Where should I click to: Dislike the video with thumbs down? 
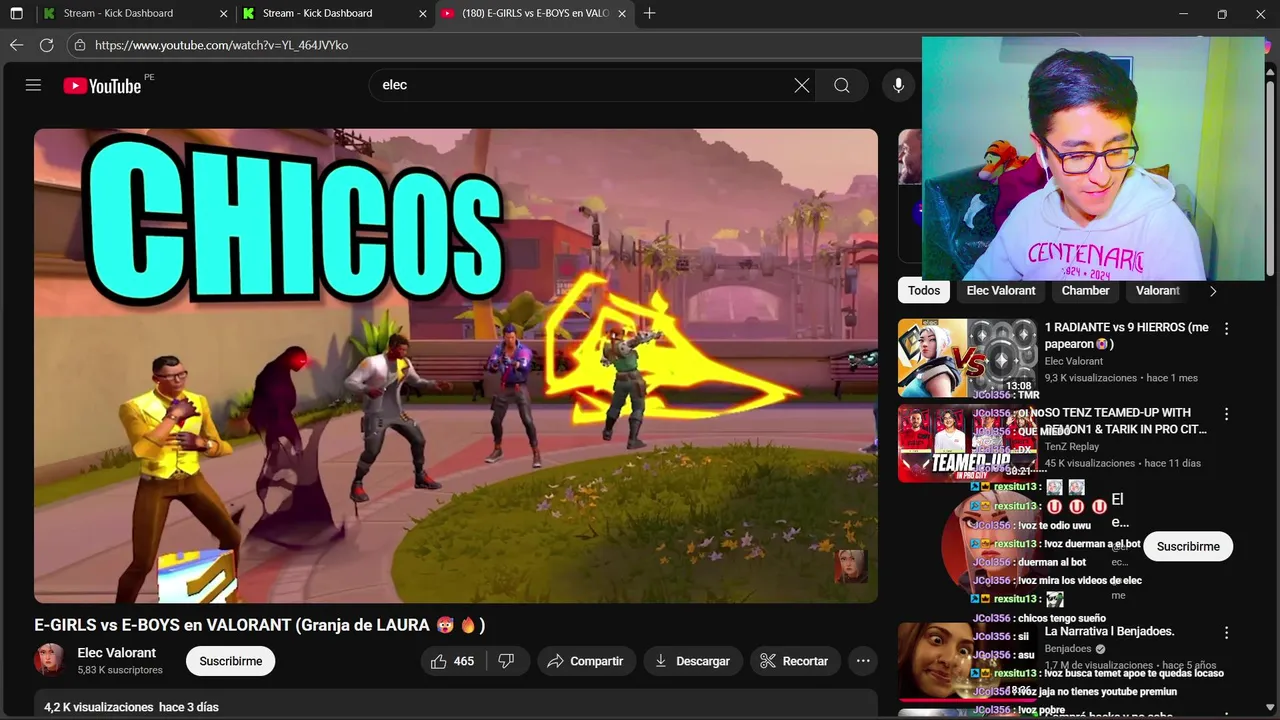click(507, 661)
